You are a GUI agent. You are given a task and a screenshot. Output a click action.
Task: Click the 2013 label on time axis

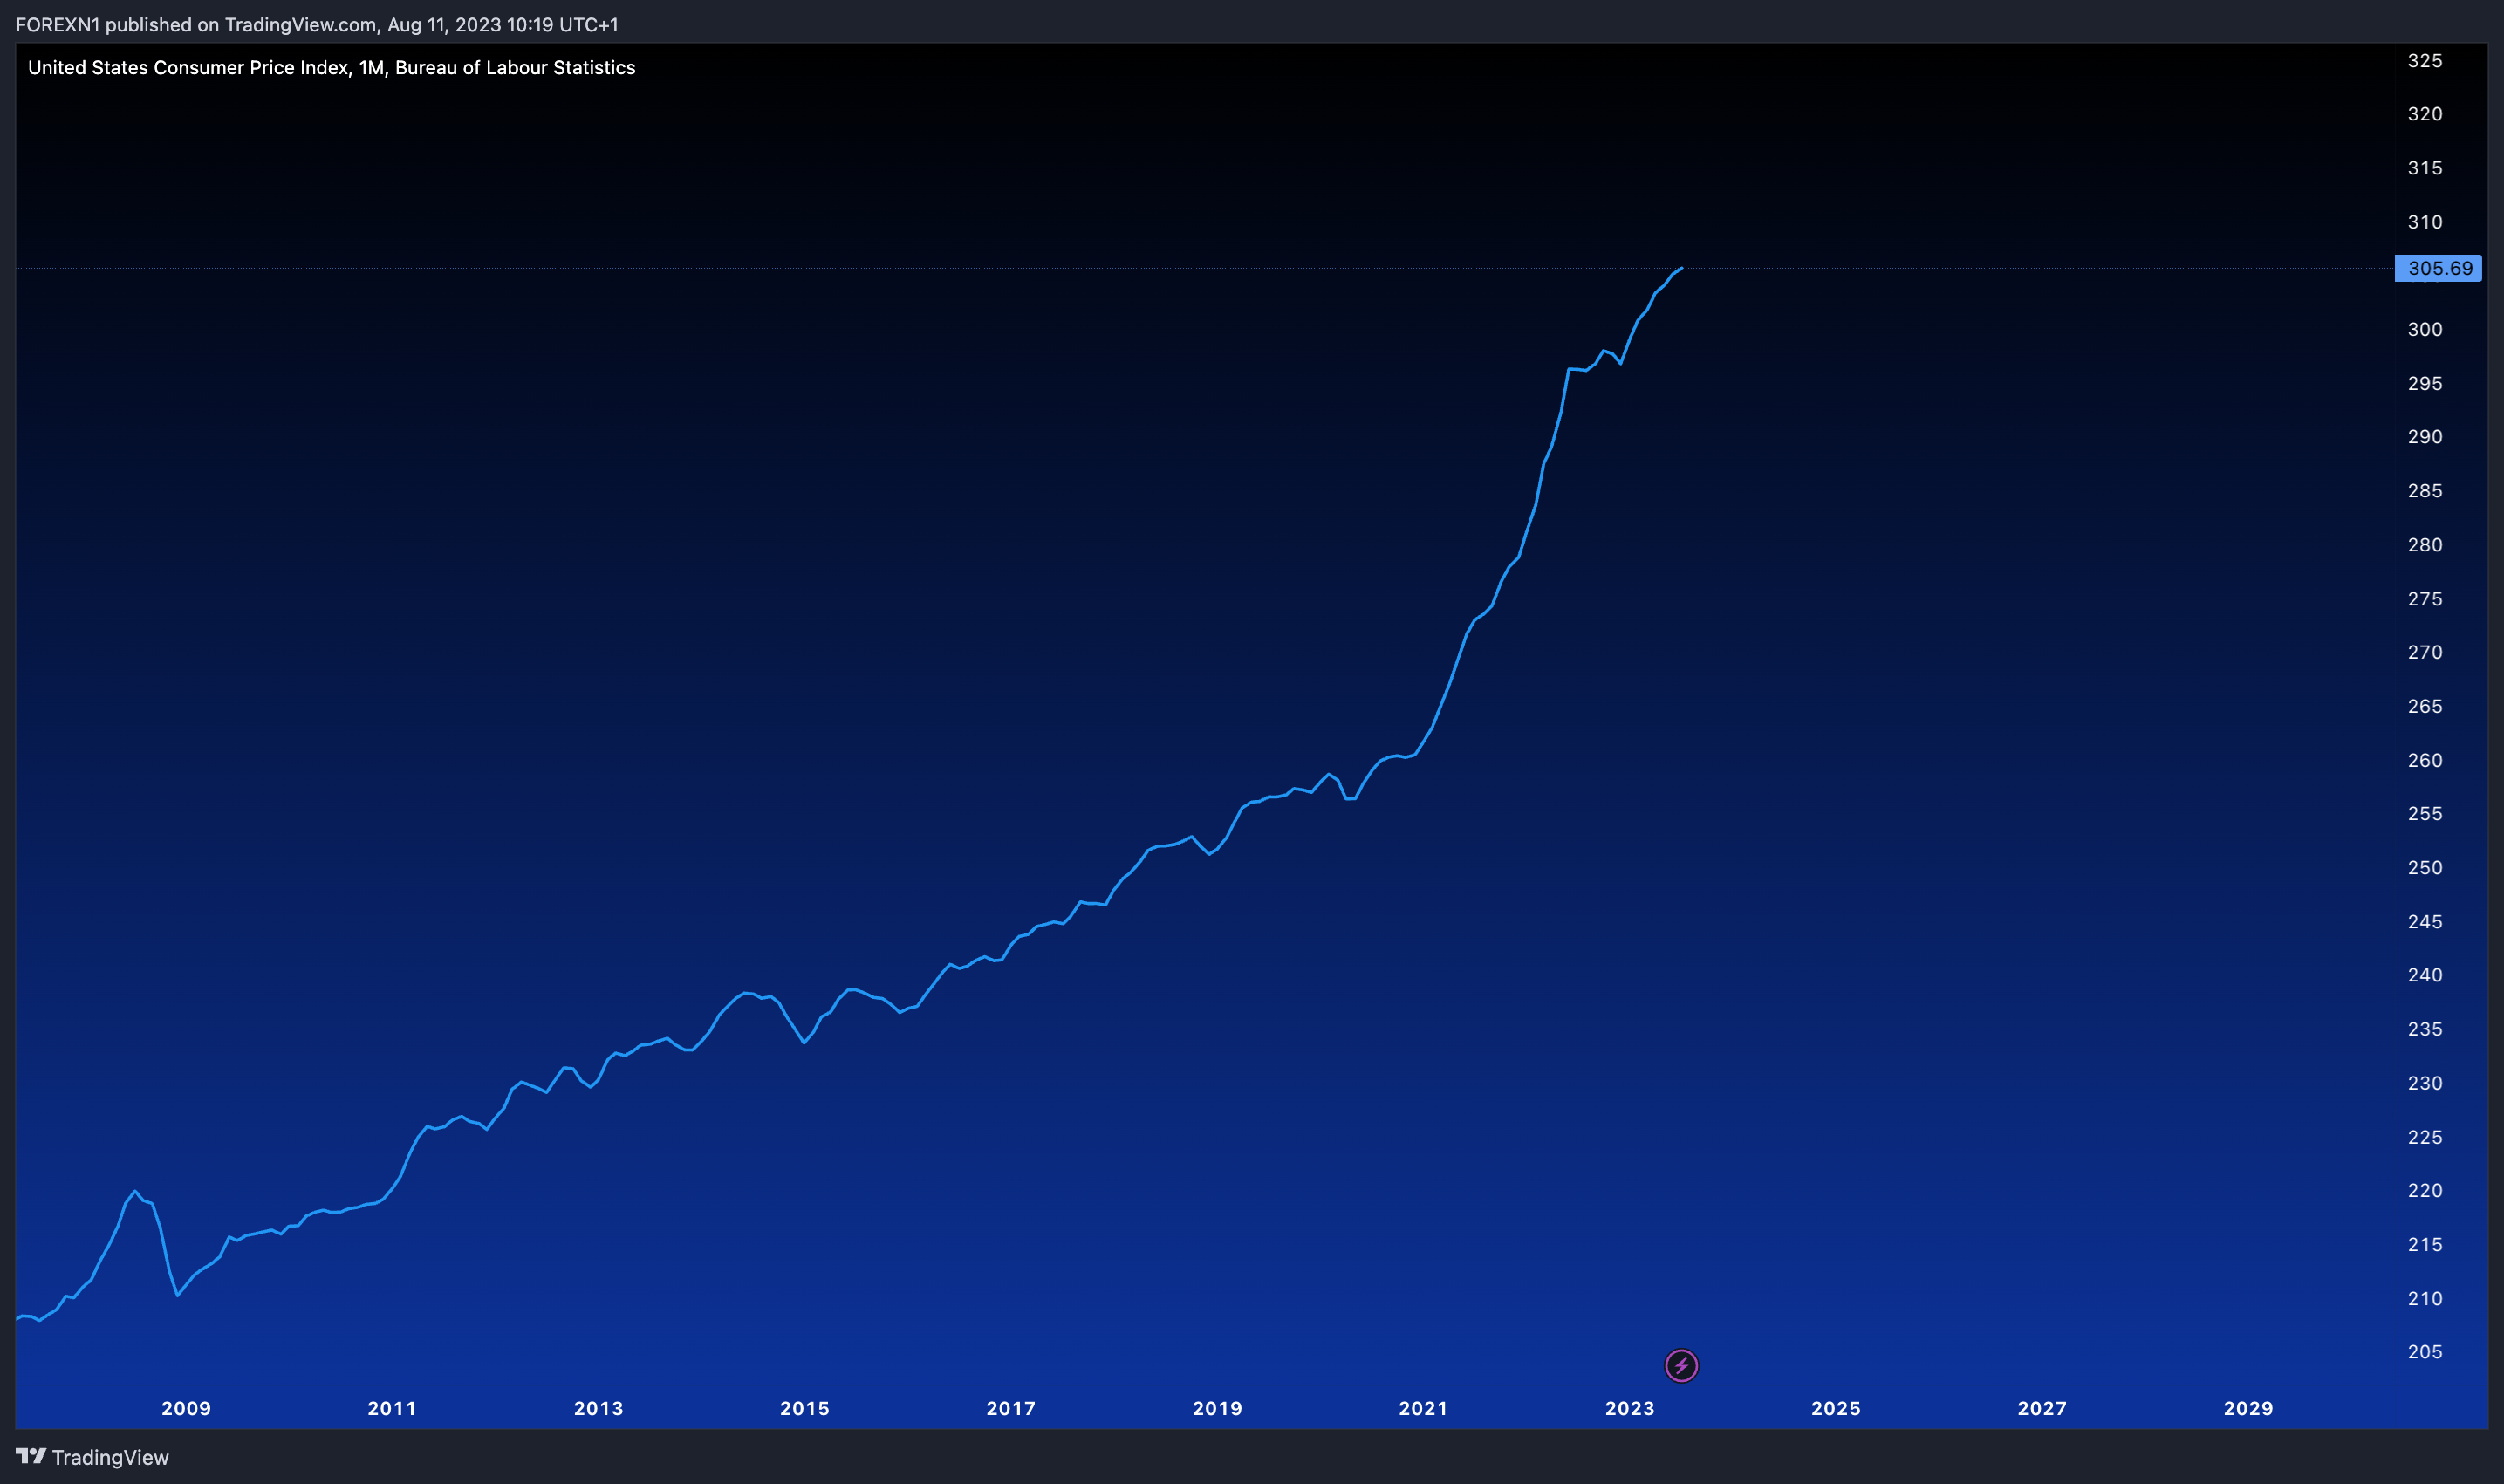599,1408
